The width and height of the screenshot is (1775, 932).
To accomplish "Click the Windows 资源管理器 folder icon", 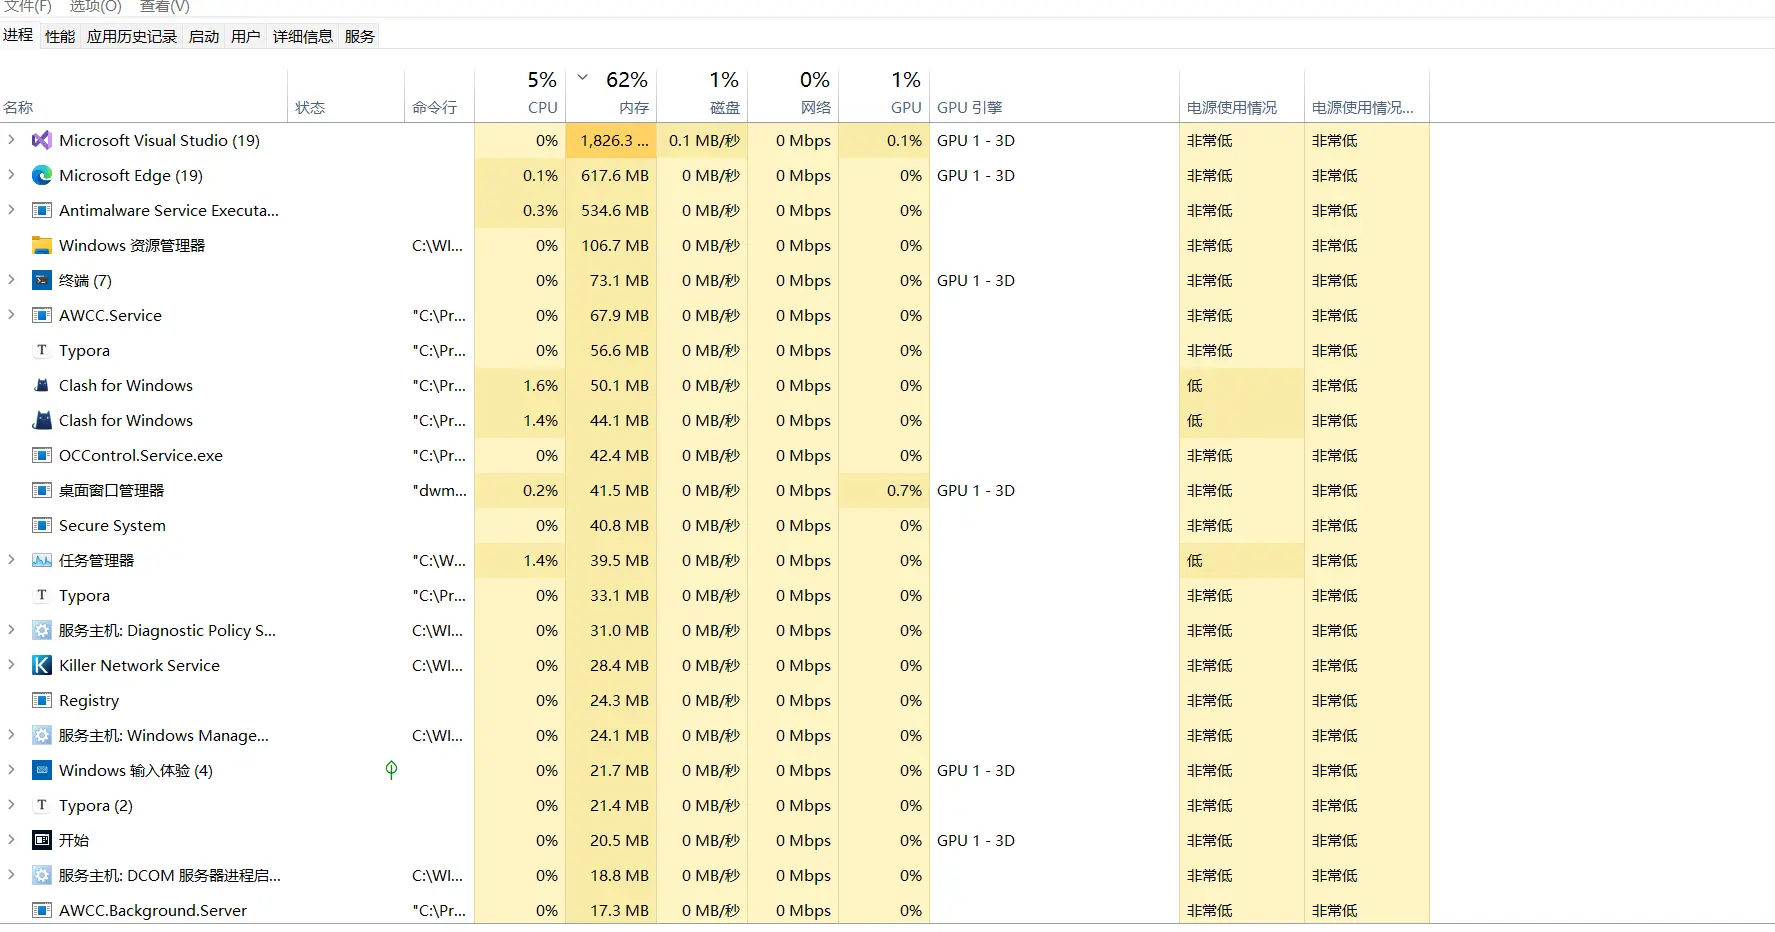I will tap(41, 246).
